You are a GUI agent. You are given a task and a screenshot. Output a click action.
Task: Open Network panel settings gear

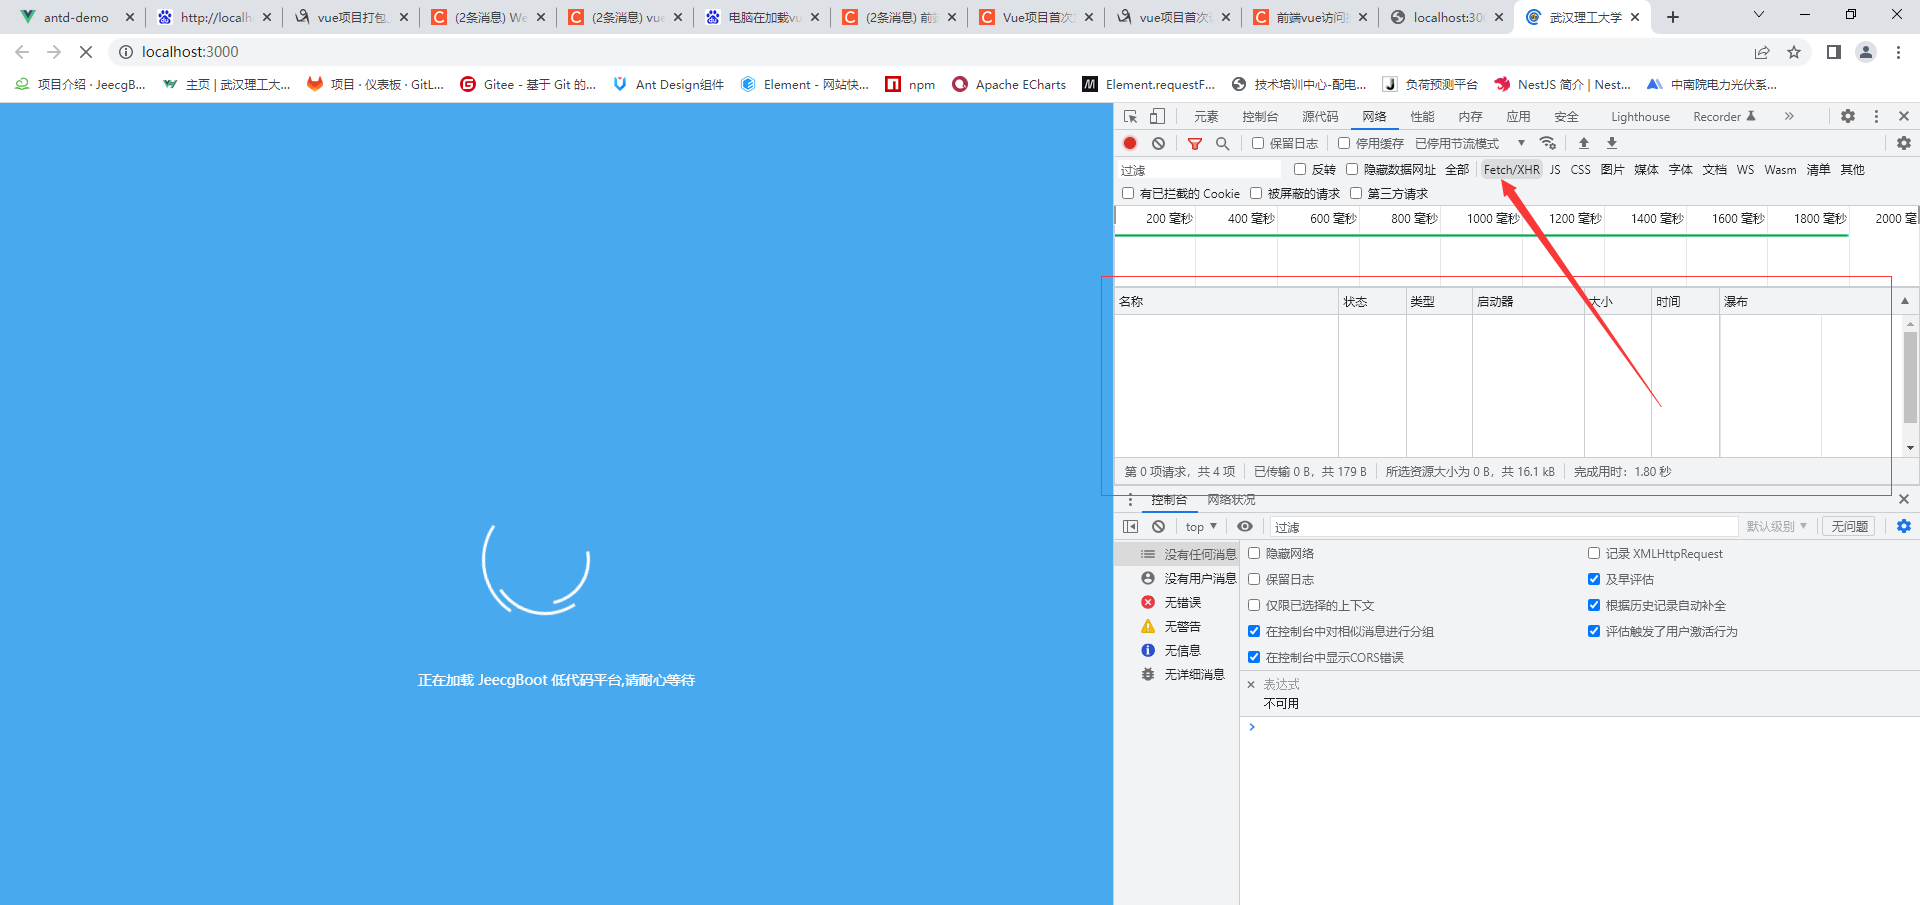(x=1904, y=143)
